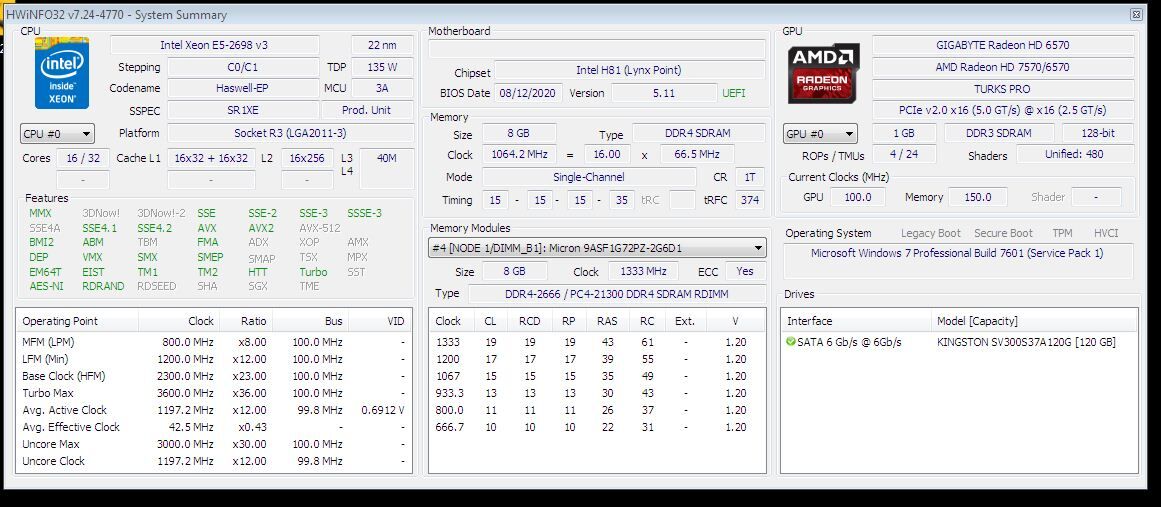
Task: Select the Turbo Max operating point row
Action: 214,393
